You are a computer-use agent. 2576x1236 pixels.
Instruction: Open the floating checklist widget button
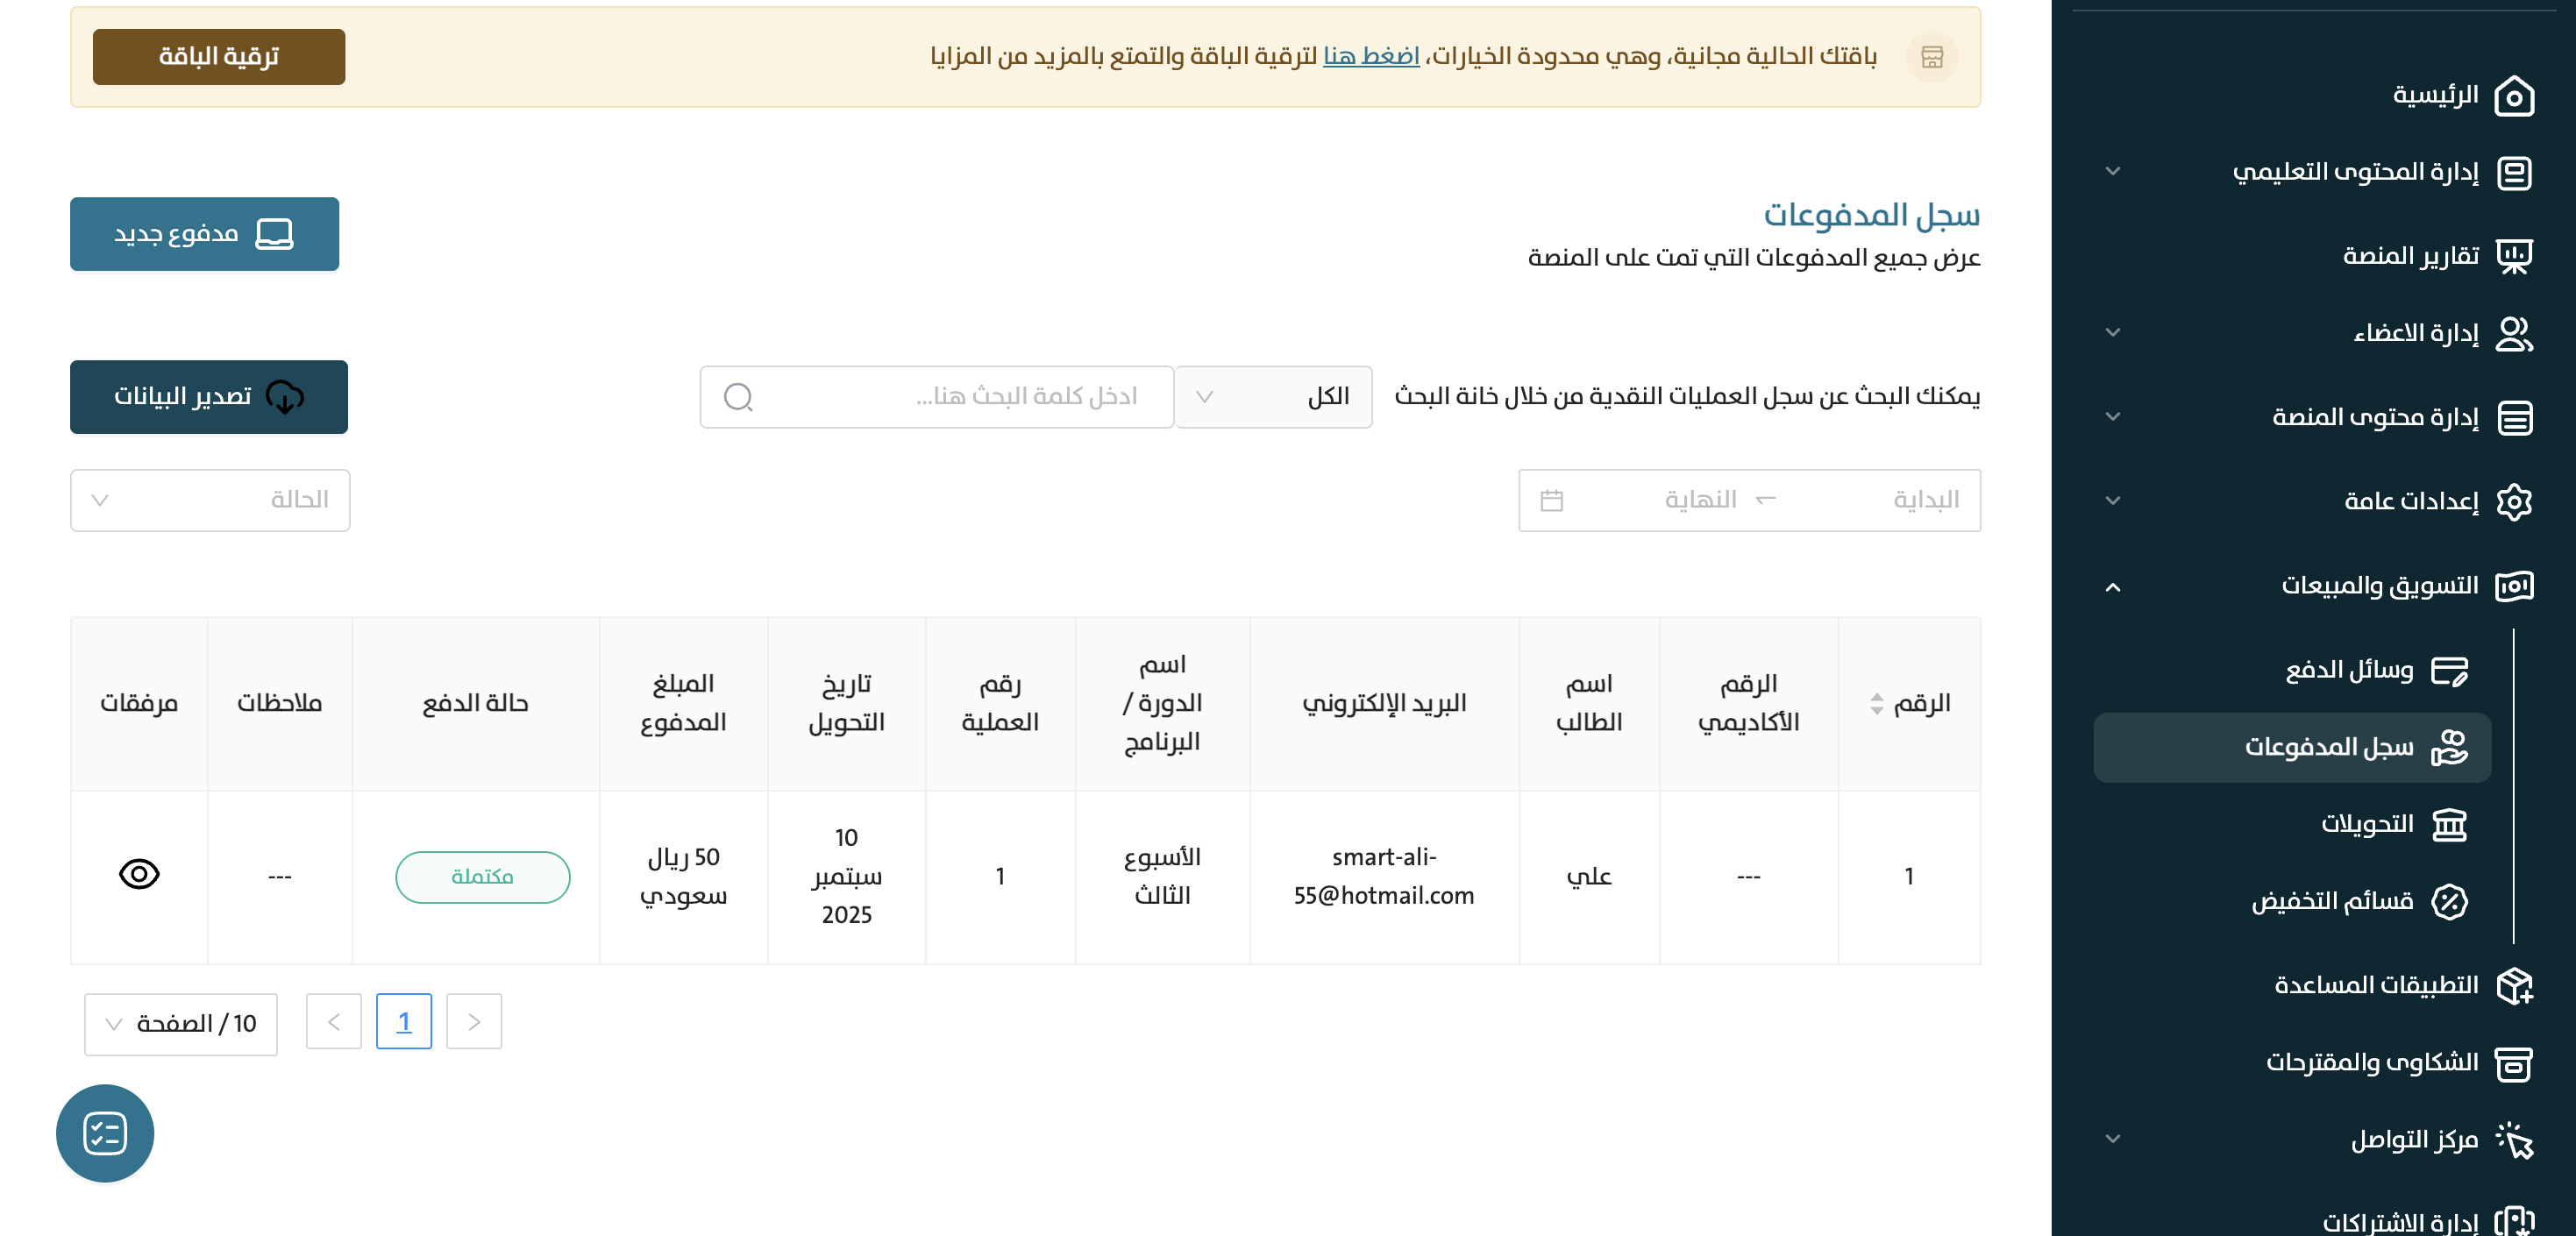pyautogui.click(x=105, y=1133)
